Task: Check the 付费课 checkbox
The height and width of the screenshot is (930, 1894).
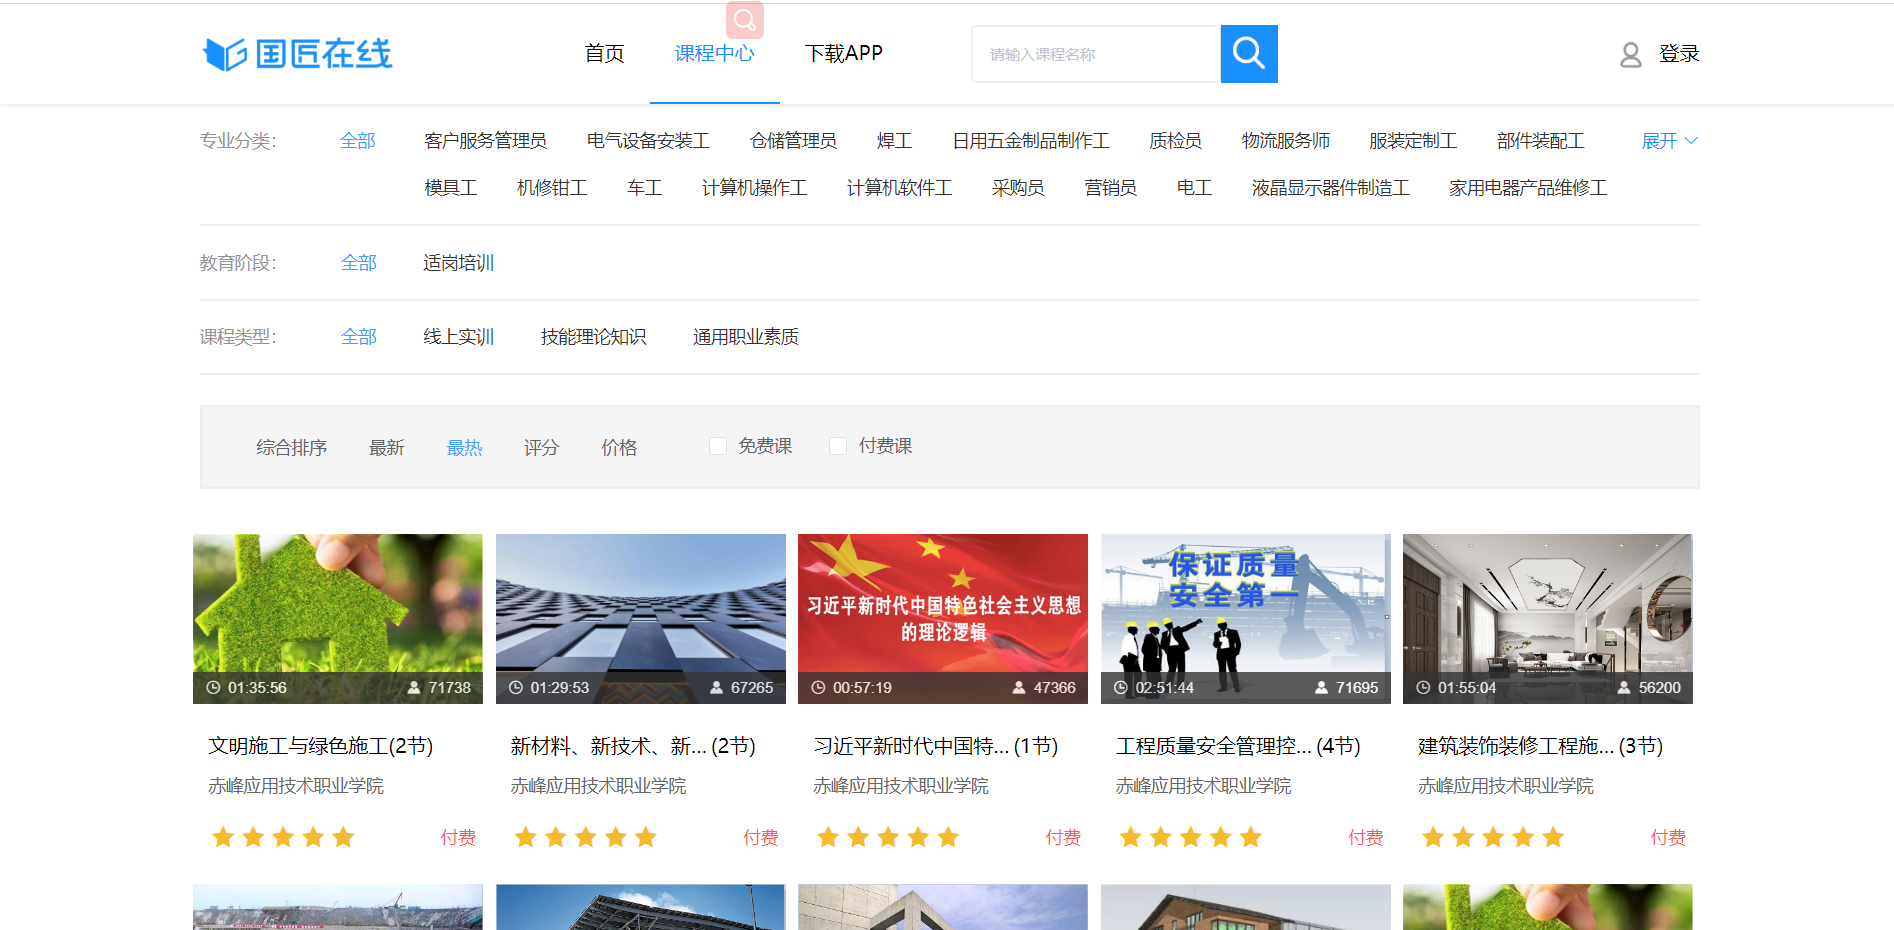Action: pos(838,446)
